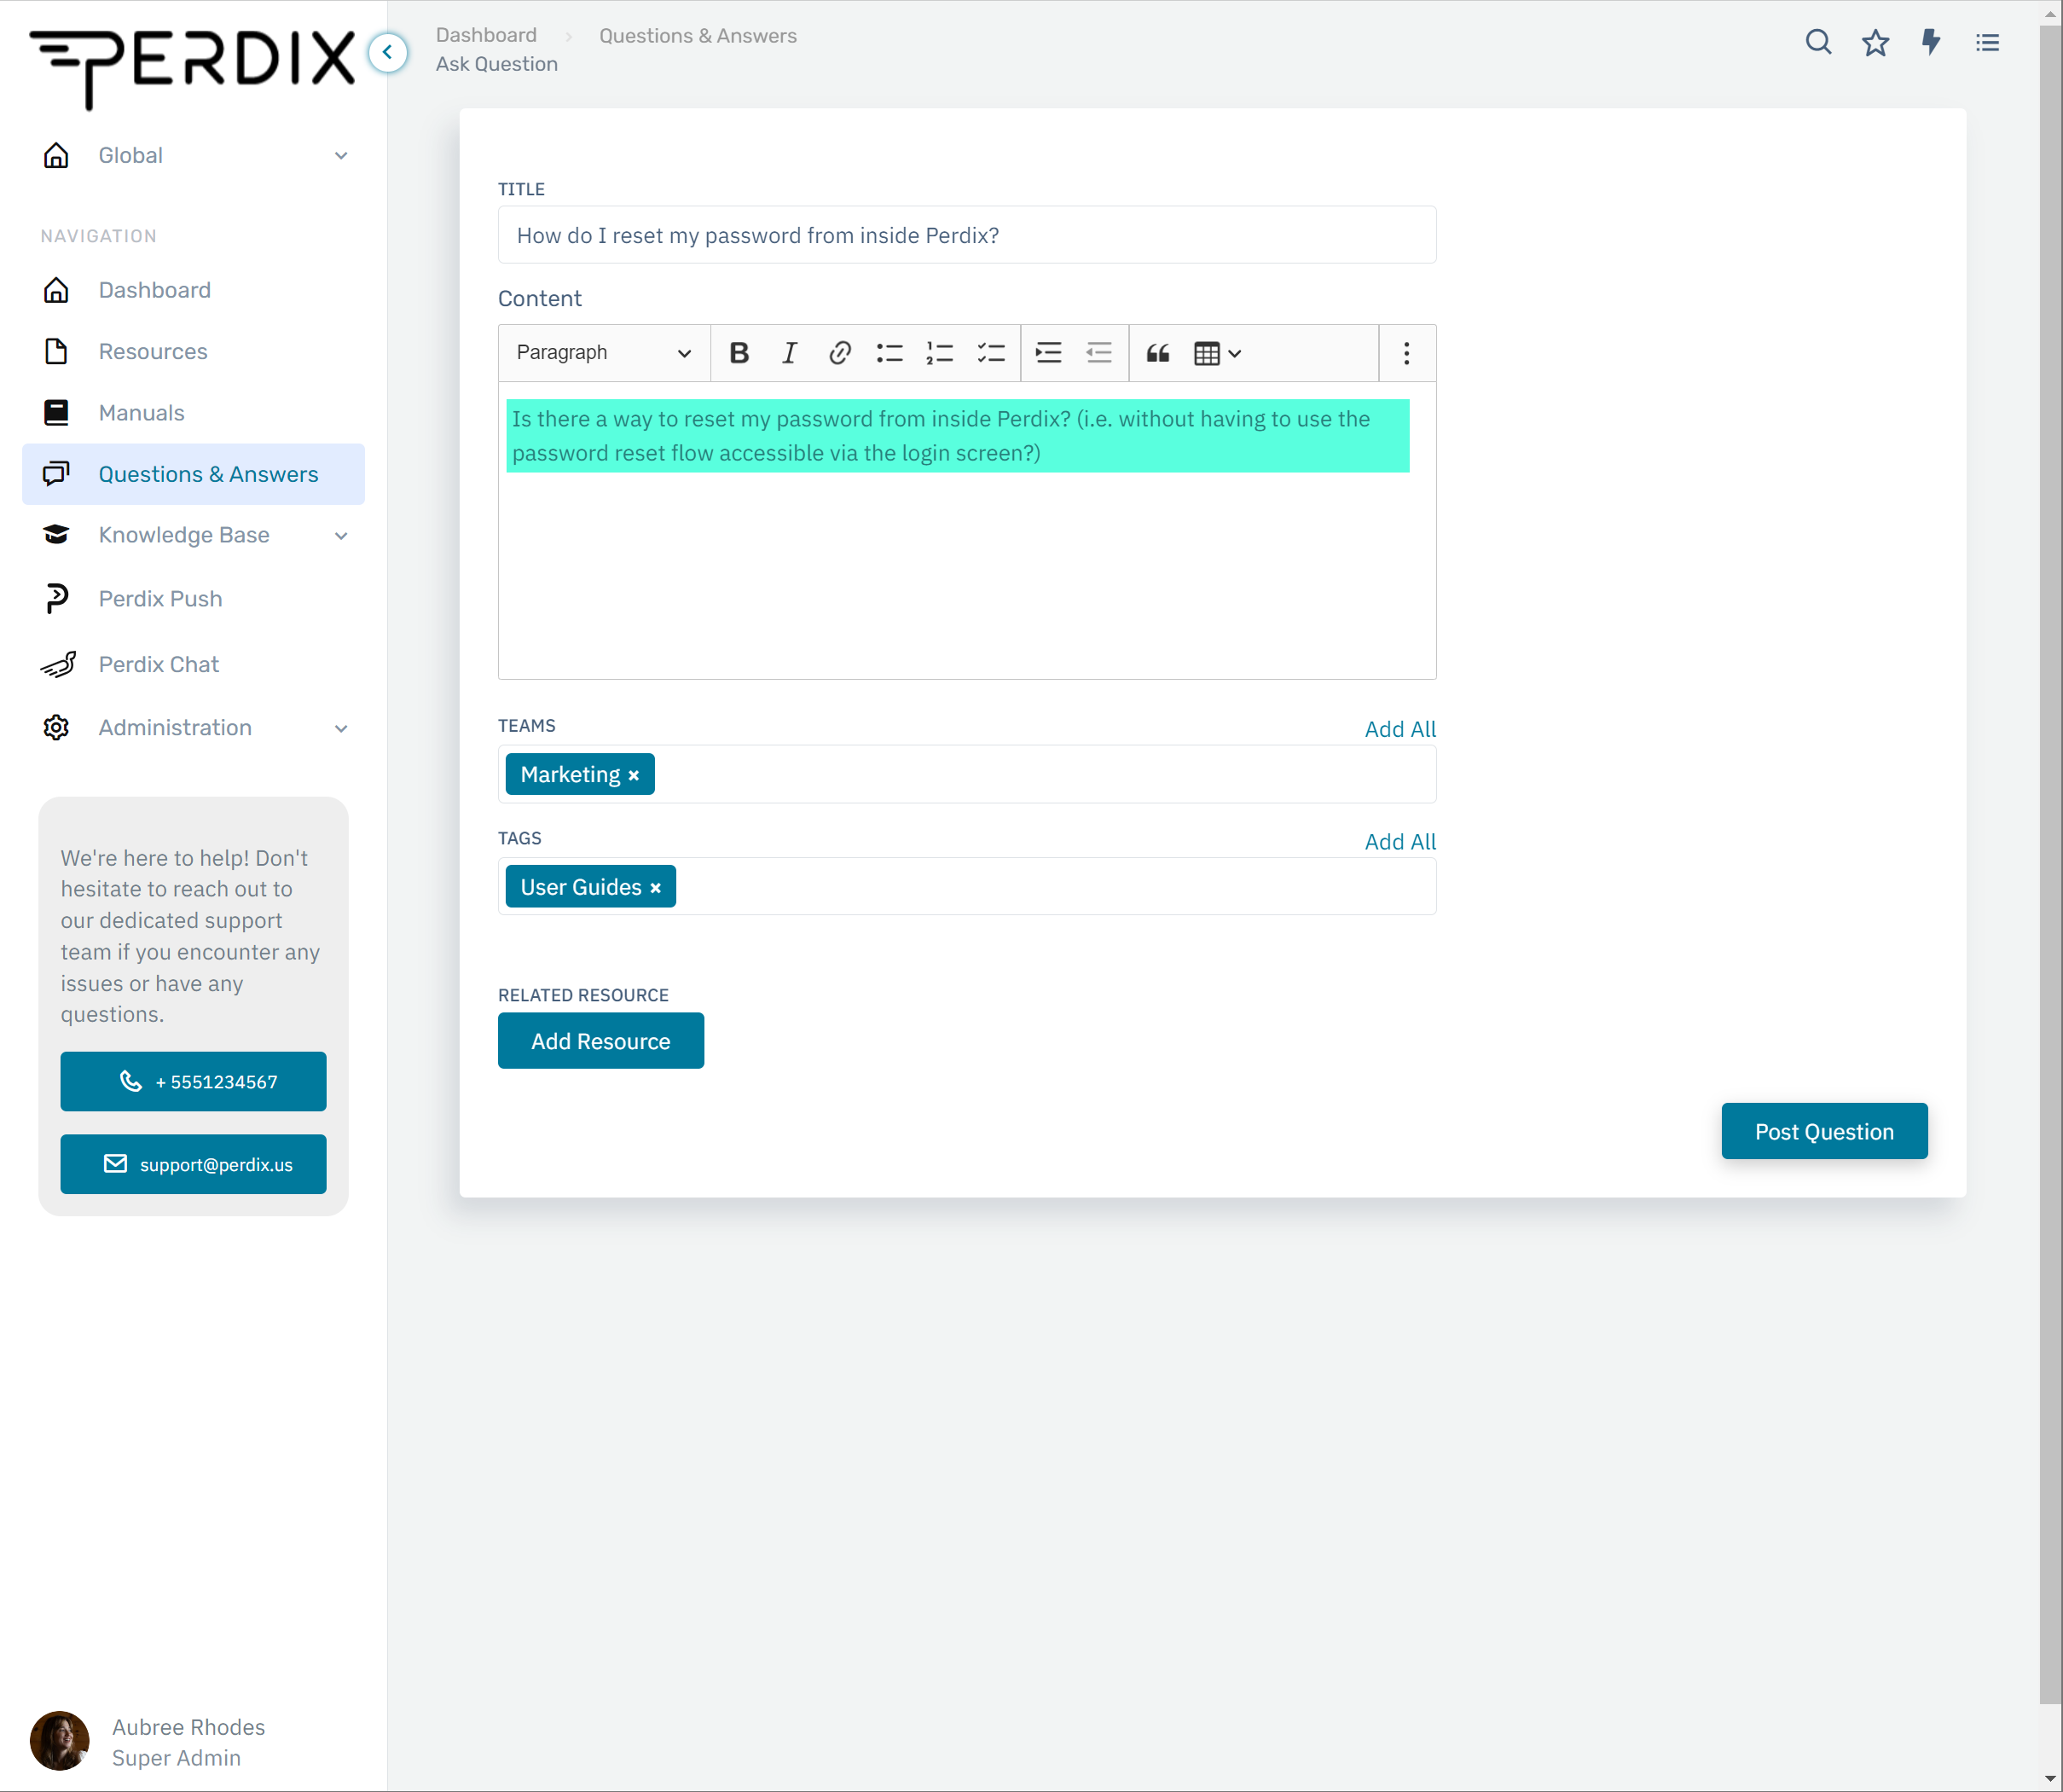Image resolution: width=2063 pixels, height=1792 pixels.
Task: Click Add Resource button
Action: (x=601, y=1042)
